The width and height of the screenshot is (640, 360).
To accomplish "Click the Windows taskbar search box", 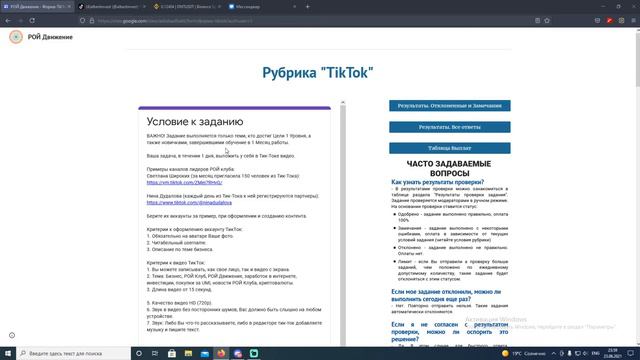I will click(x=74, y=353).
